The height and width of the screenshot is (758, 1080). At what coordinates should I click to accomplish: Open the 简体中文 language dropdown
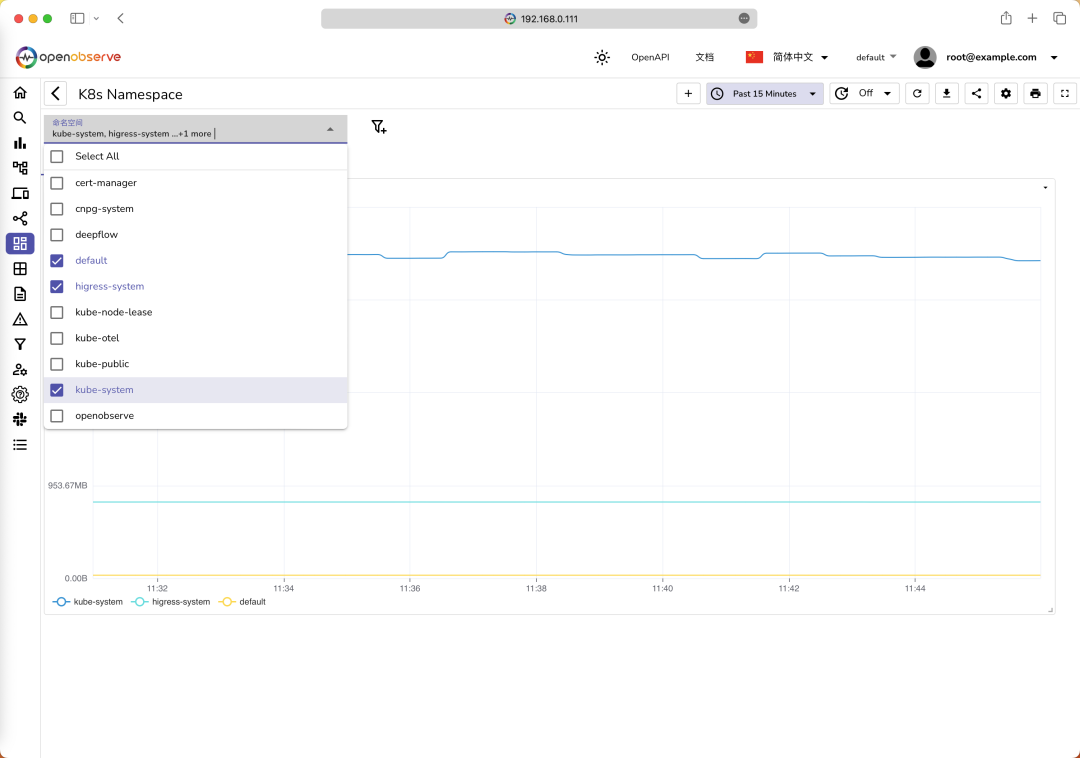pyautogui.click(x=788, y=58)
